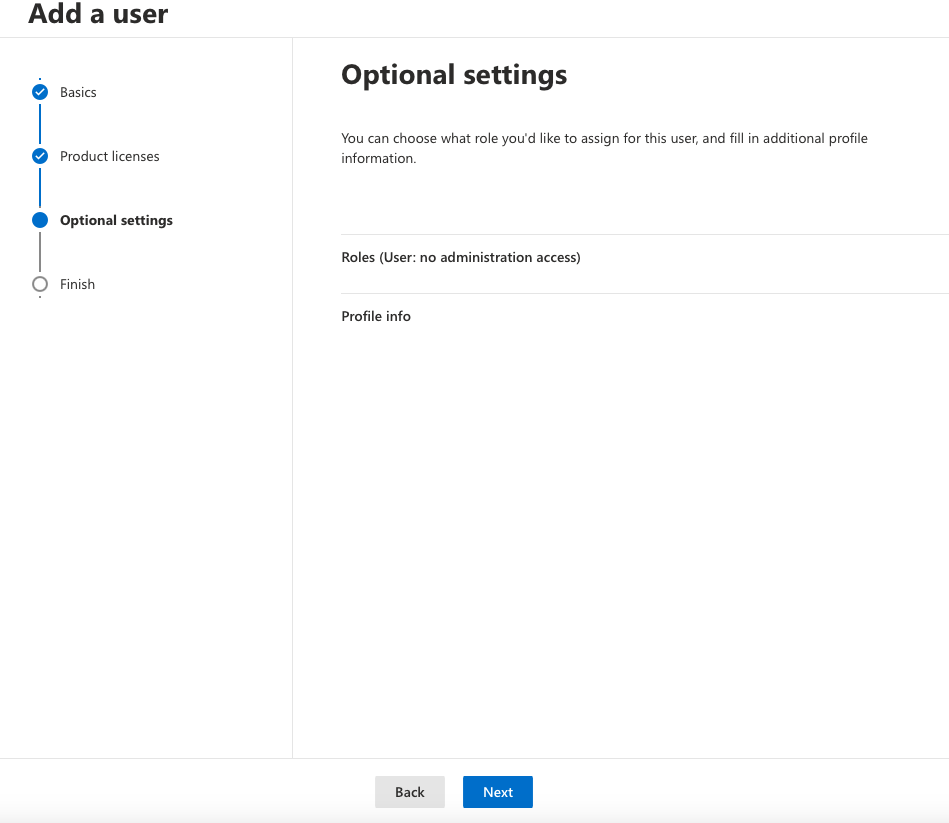
Task: Click the empty Finish step circle
Action: pyautogui.click(x=40, y=284)
